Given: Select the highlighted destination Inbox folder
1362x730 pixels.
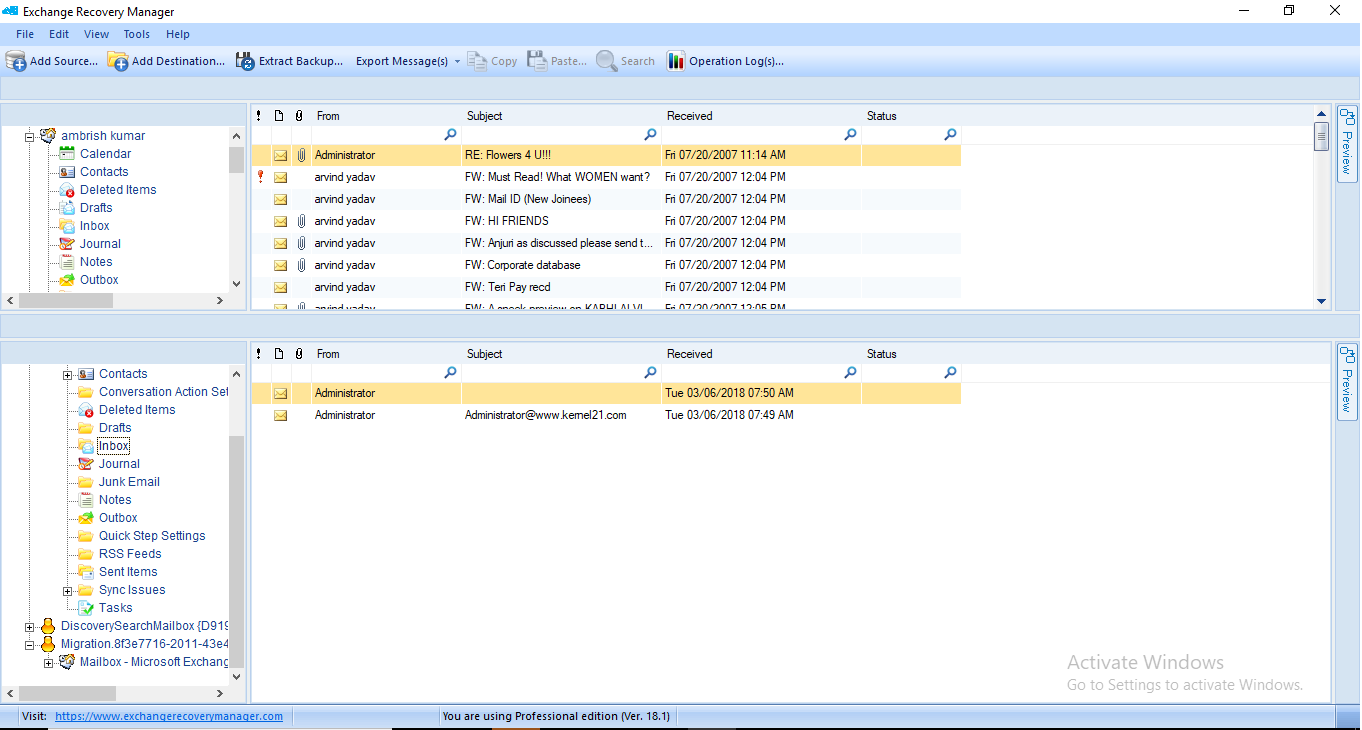Looking at the screenshot, I should (113, 446).
